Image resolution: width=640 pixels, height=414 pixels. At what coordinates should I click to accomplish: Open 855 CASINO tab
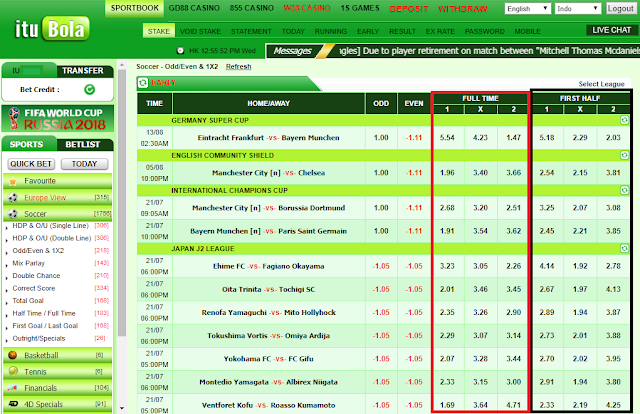251,8
